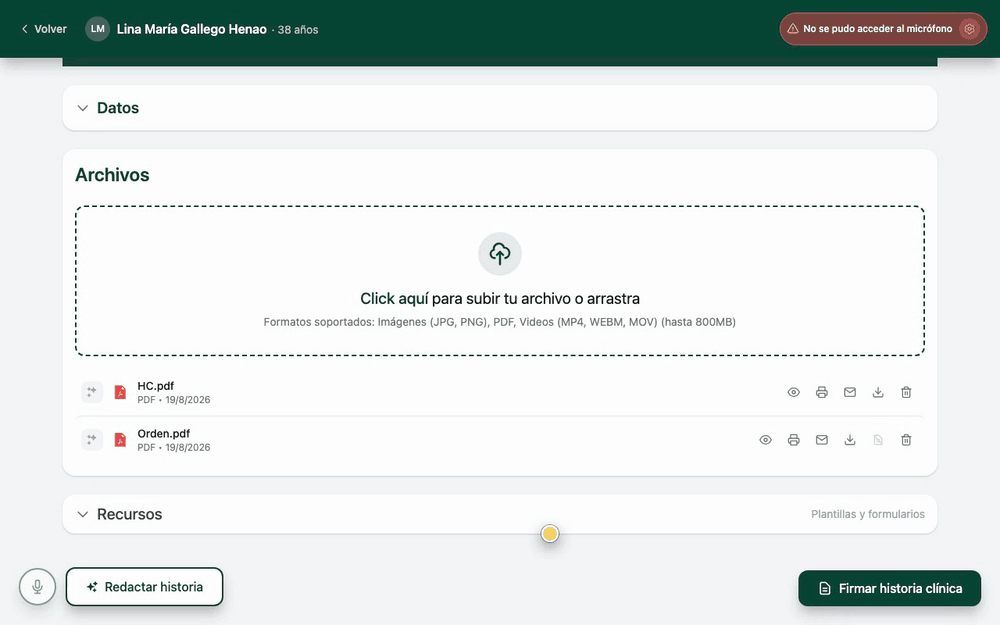Start recording with the microphone button
The image size is (1000, 625).
[38, 587]
